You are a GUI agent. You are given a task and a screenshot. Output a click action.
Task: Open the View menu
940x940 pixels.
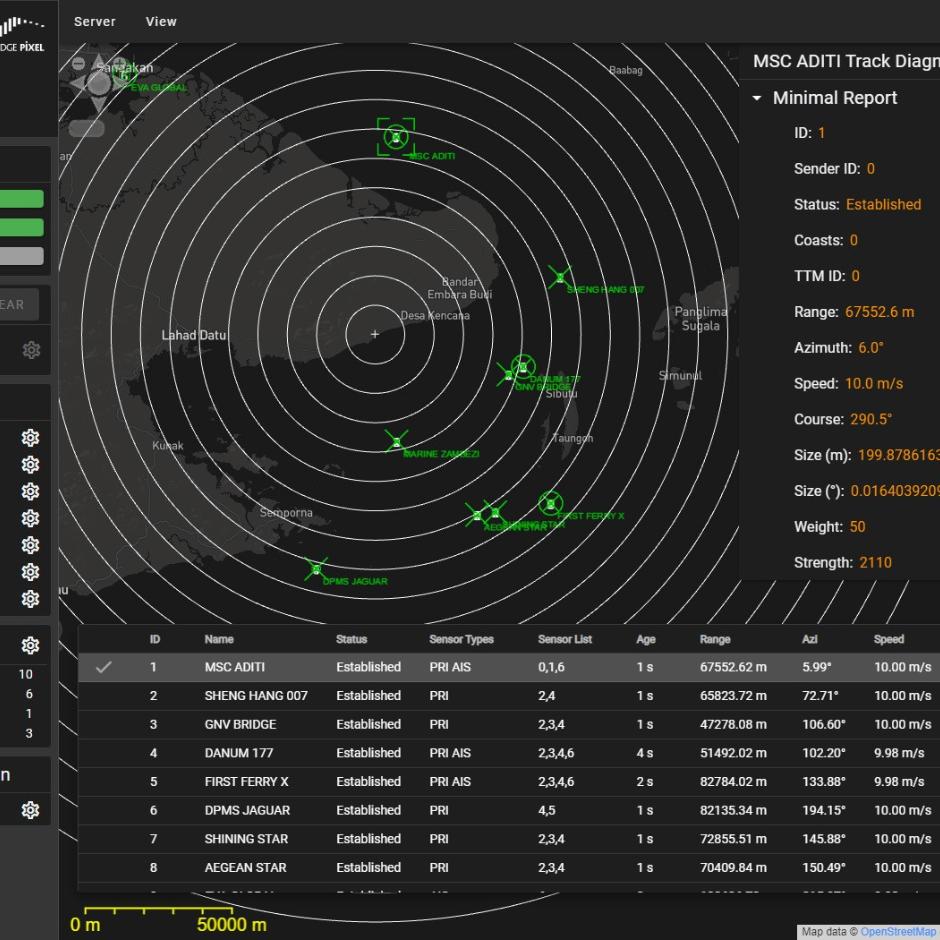click(x=161, y=22)
